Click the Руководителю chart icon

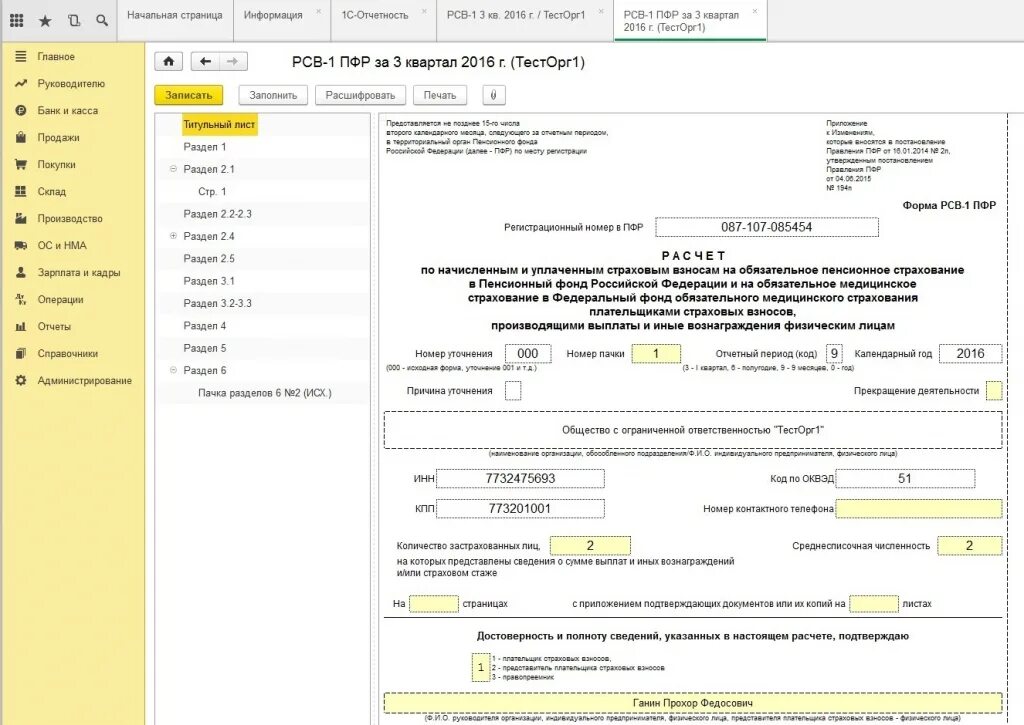(21, 84)
